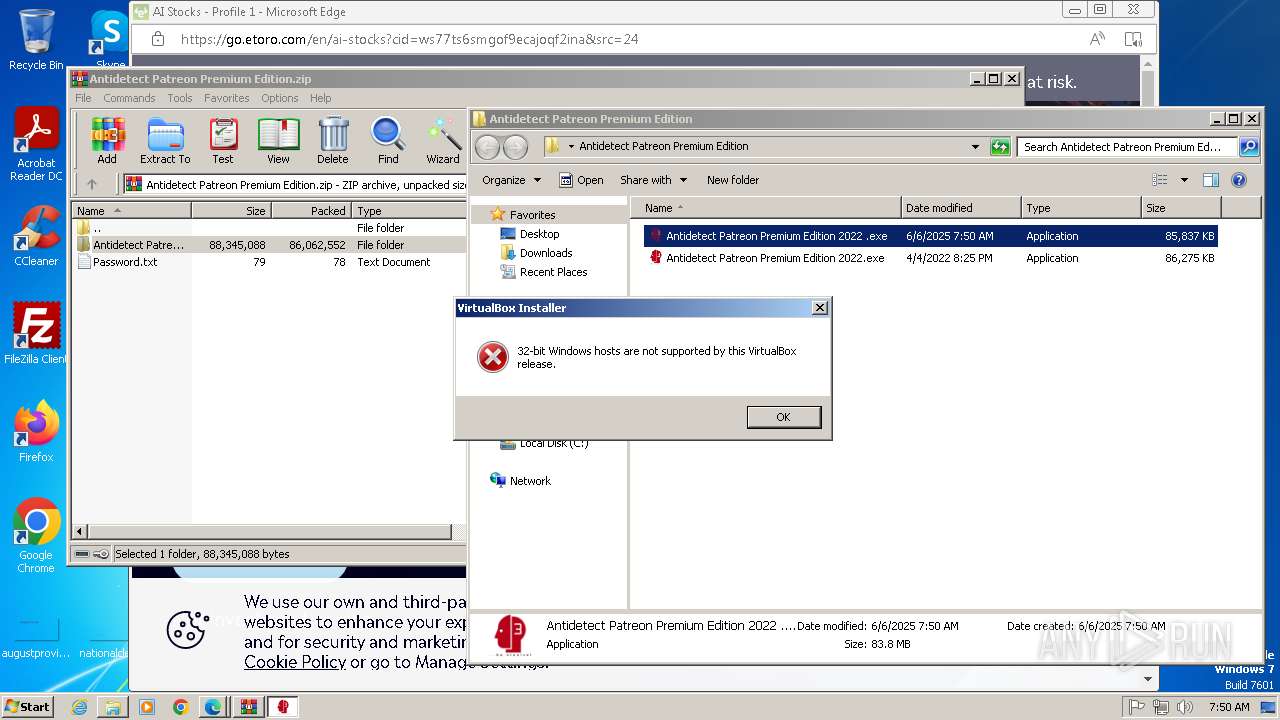Expand the Explorer address bar dropdown
The width and height of the screenshot is (1280, 720).
(975, 147)
